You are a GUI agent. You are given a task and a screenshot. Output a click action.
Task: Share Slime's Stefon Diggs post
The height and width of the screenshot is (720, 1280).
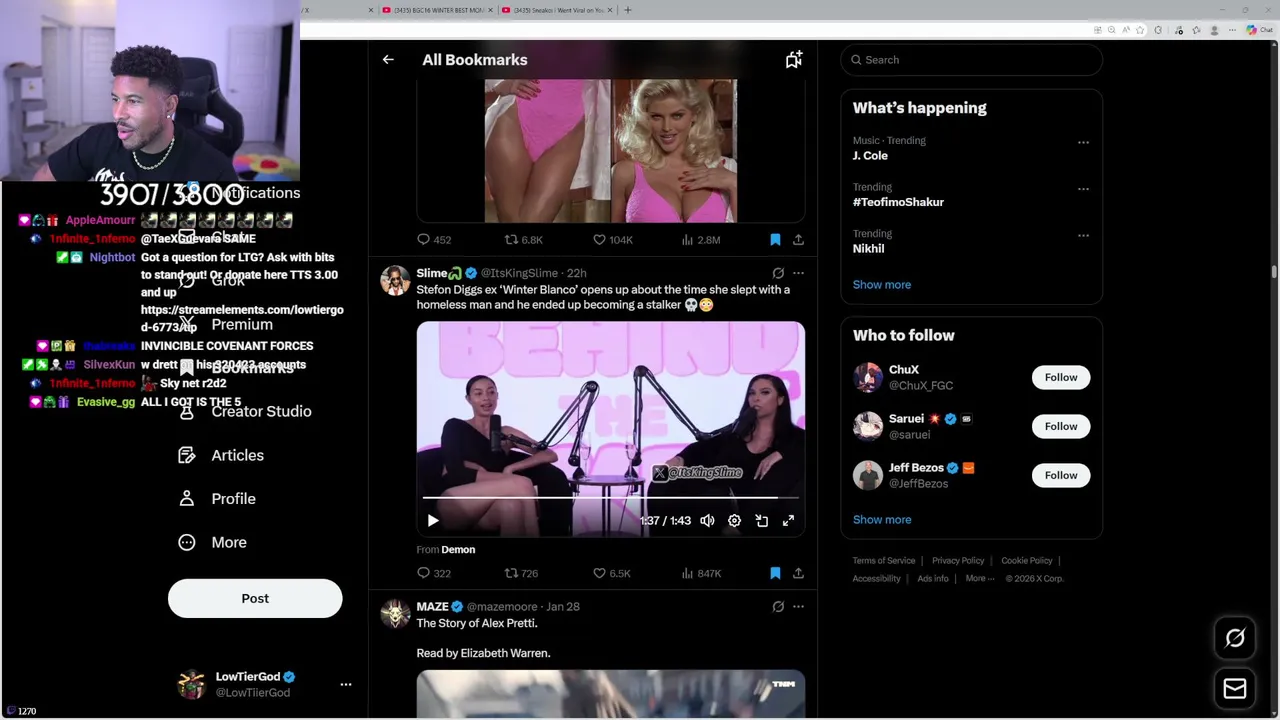point(798,573)
